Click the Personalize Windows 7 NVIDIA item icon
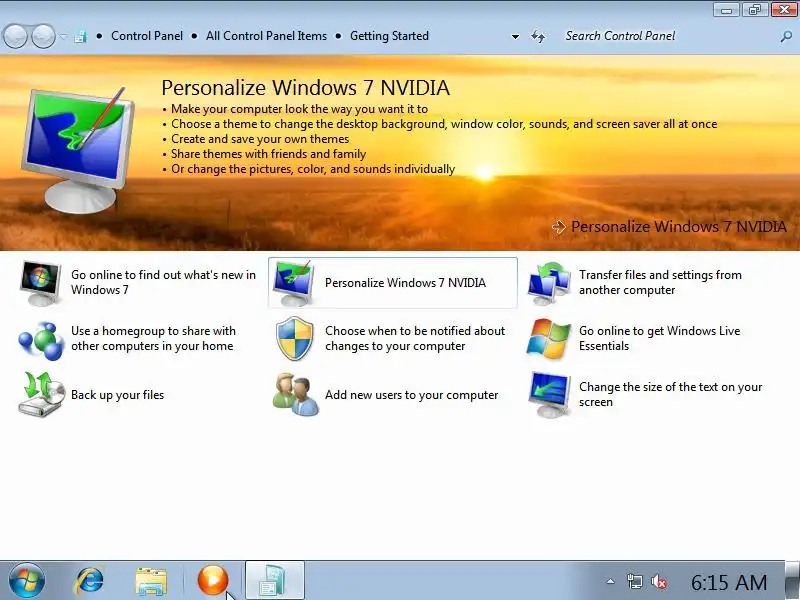This screenshot has width=800, height=600. [x=292, y=283]
